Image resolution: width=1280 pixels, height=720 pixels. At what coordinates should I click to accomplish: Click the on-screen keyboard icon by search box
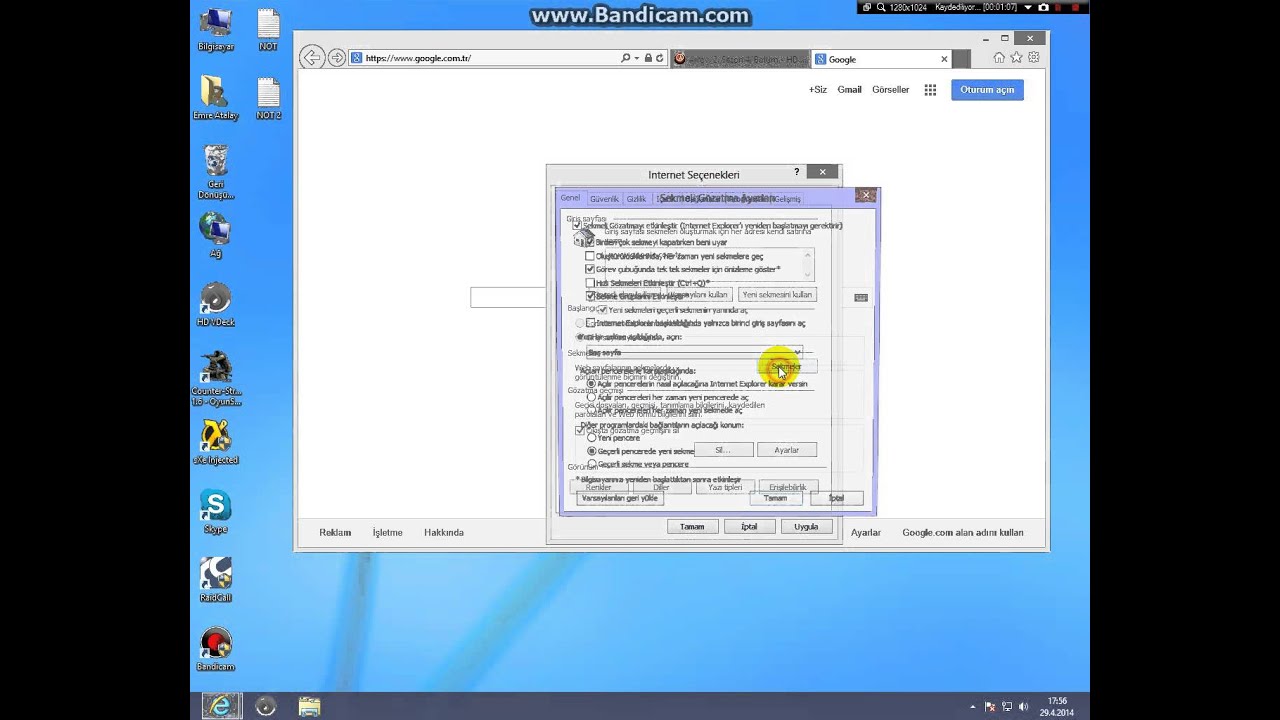coord(861,297)
